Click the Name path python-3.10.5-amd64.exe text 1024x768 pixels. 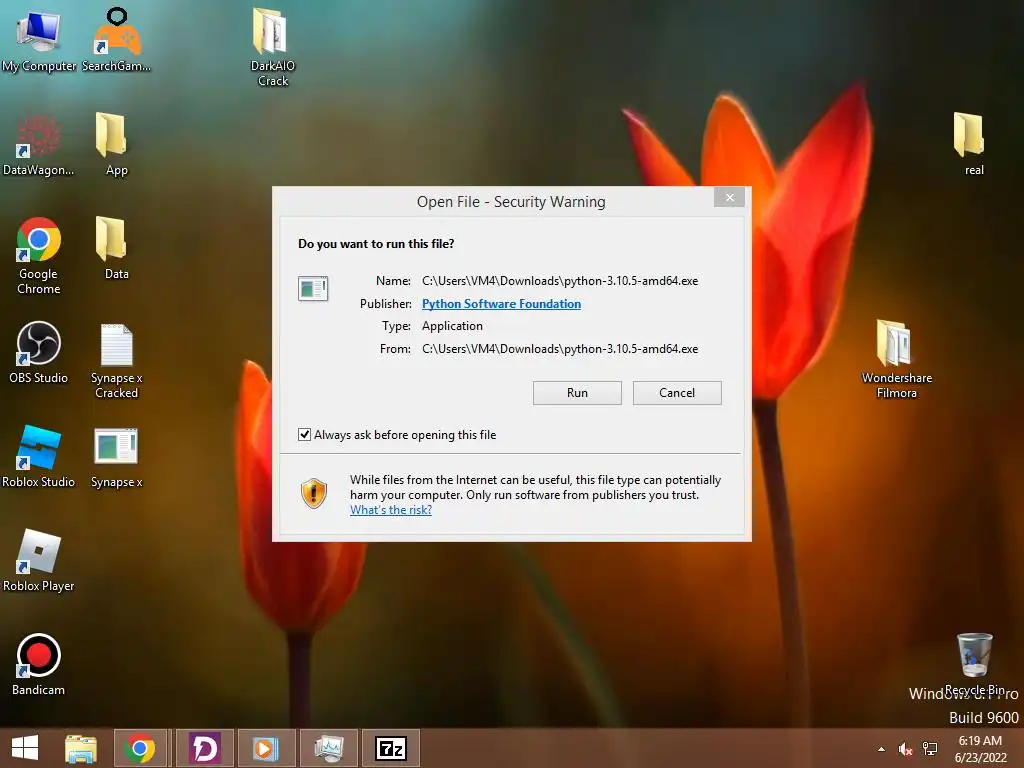point(560,281)
